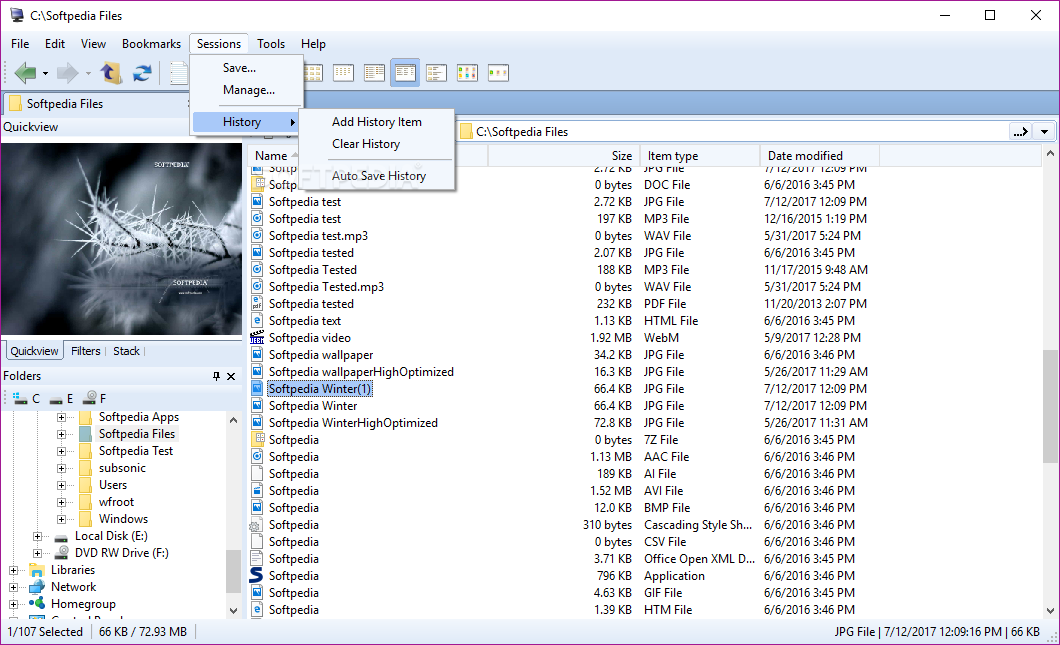The image size is (1060, 645).
Task: Sort by Item type column header
Action: pos(700,156)
